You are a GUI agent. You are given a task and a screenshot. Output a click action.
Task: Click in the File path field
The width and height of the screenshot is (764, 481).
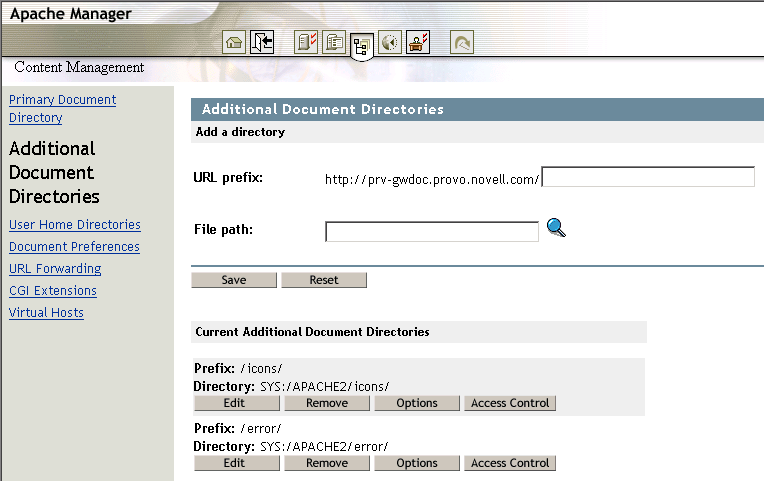coord(432,232)
